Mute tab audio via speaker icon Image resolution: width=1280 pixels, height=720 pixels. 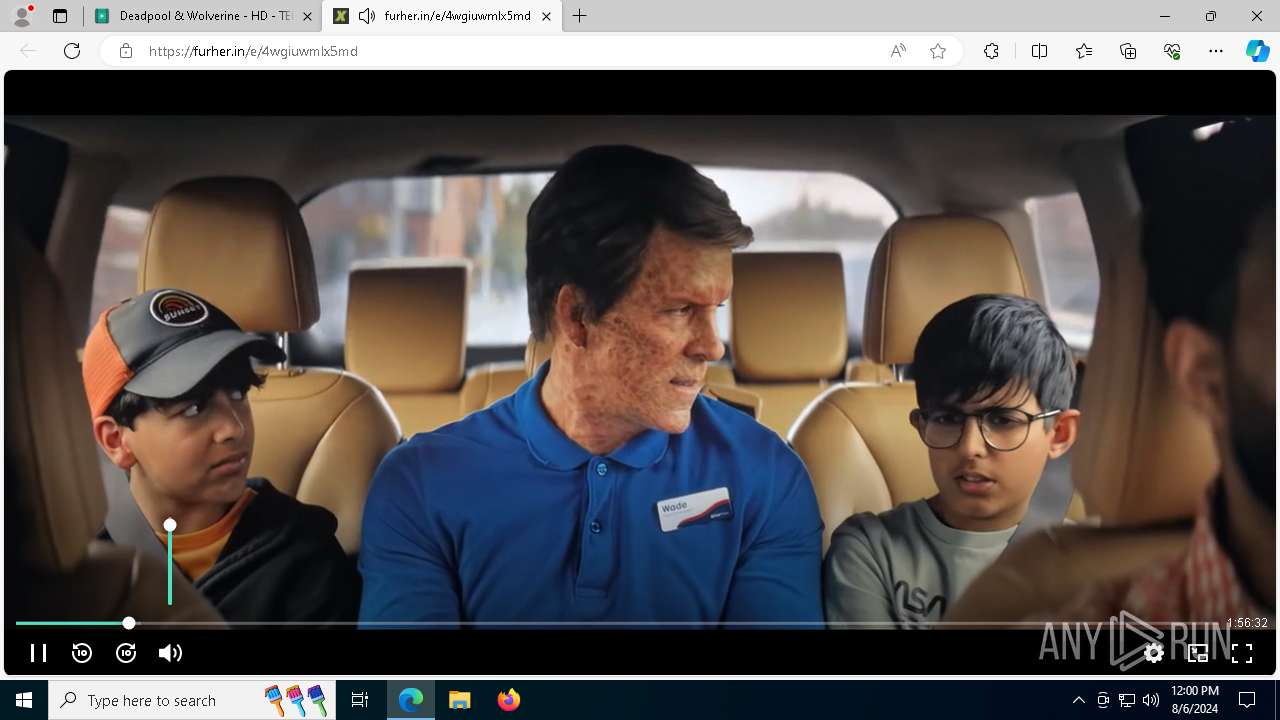tap(367, 16)
